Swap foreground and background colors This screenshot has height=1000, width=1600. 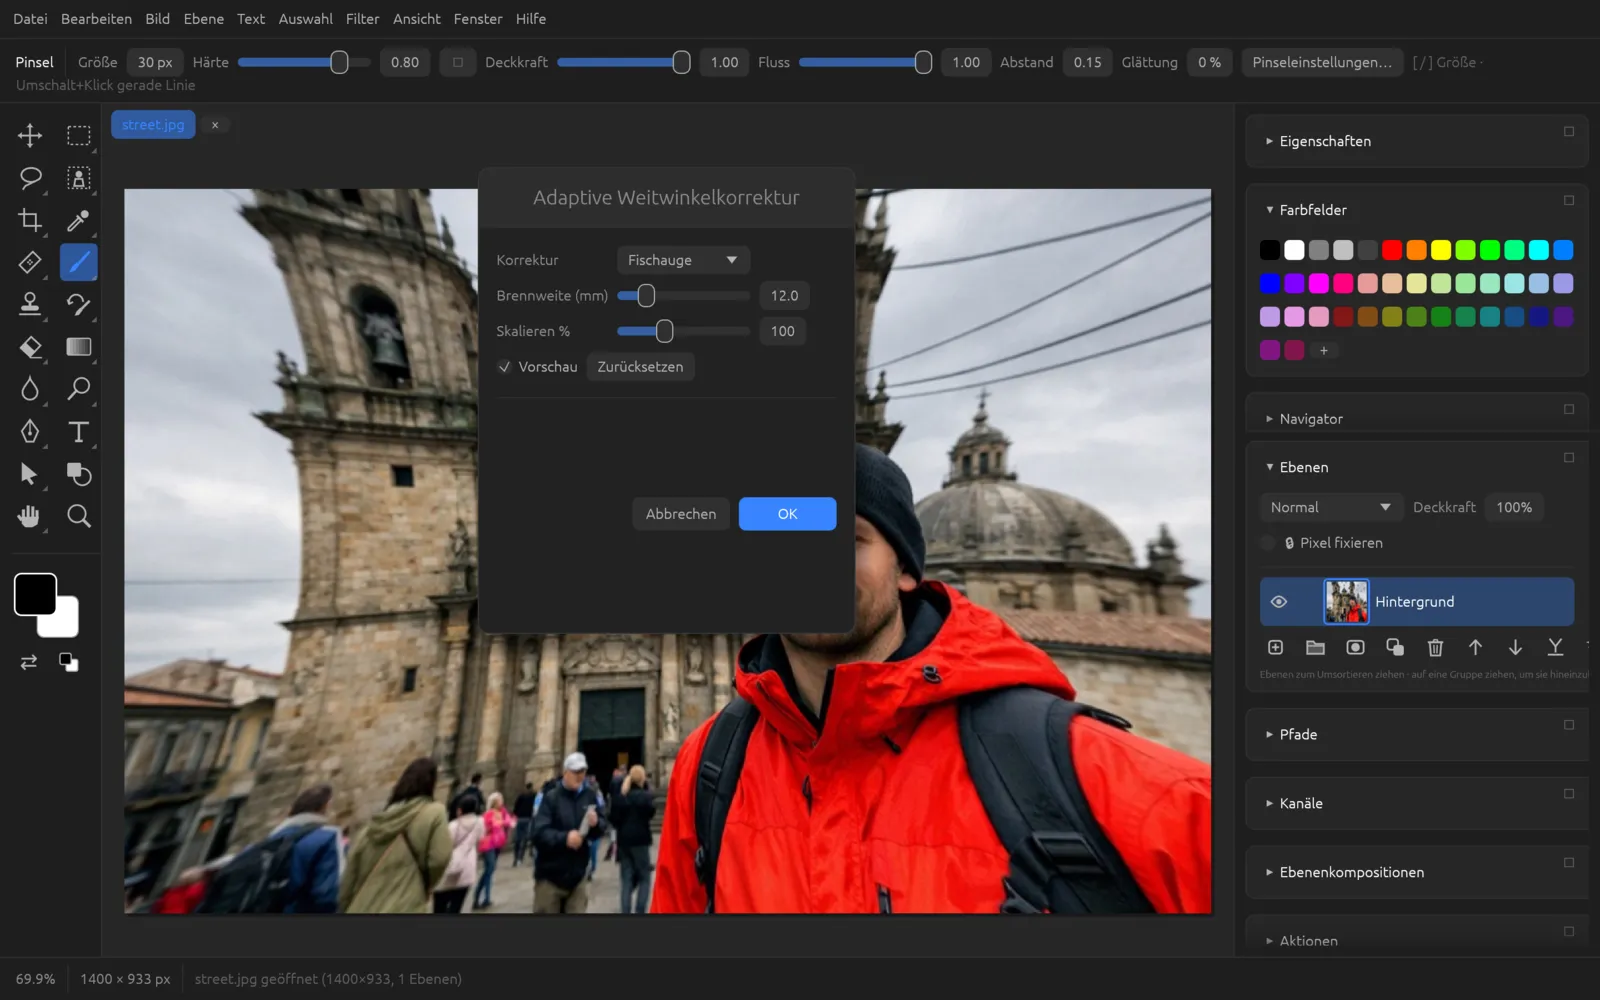[x=29, y=662]
